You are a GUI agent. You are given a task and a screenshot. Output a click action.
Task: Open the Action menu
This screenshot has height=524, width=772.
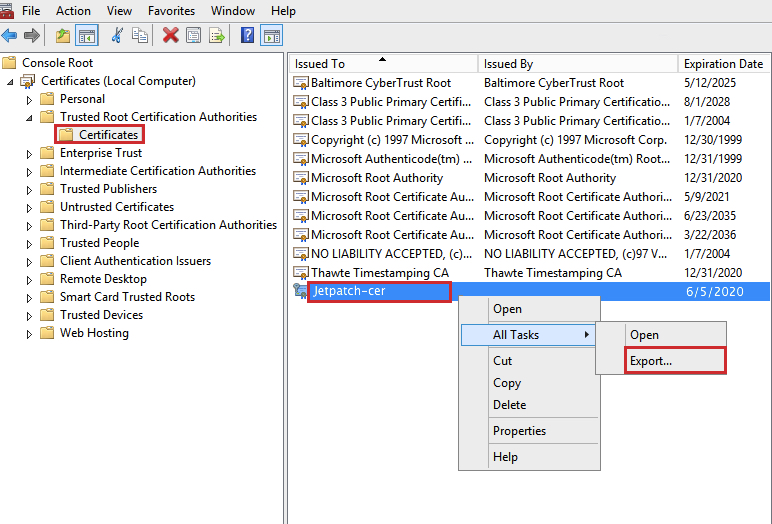[73, 10]
